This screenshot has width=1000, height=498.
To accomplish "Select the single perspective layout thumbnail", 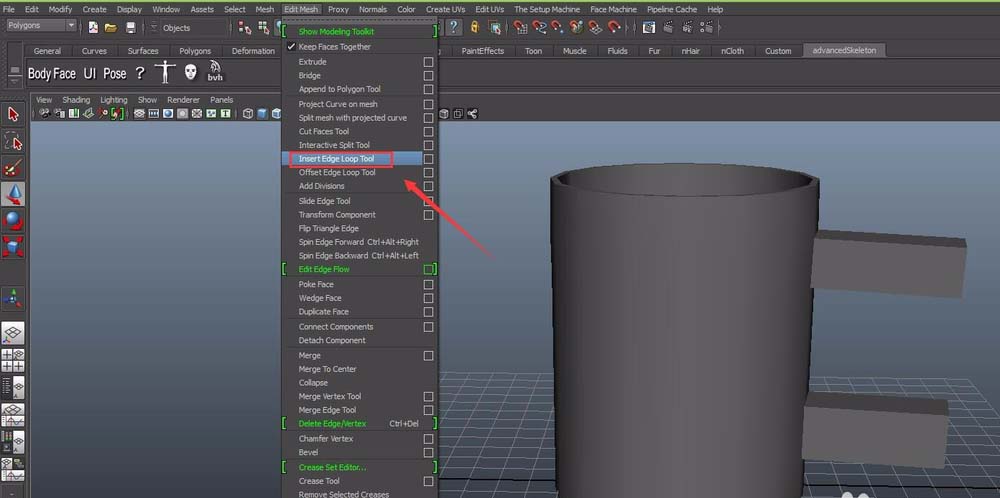I will [x=13, y=334].
